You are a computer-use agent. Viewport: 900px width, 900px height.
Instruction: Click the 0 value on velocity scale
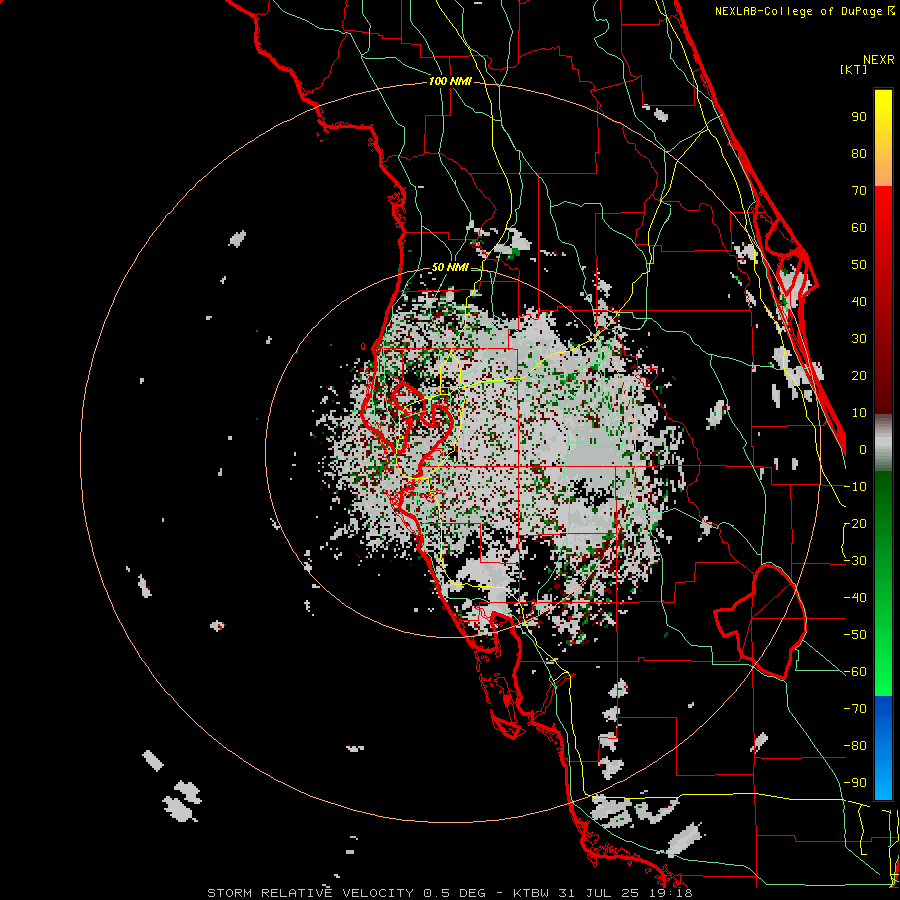[x=863, y=450]
